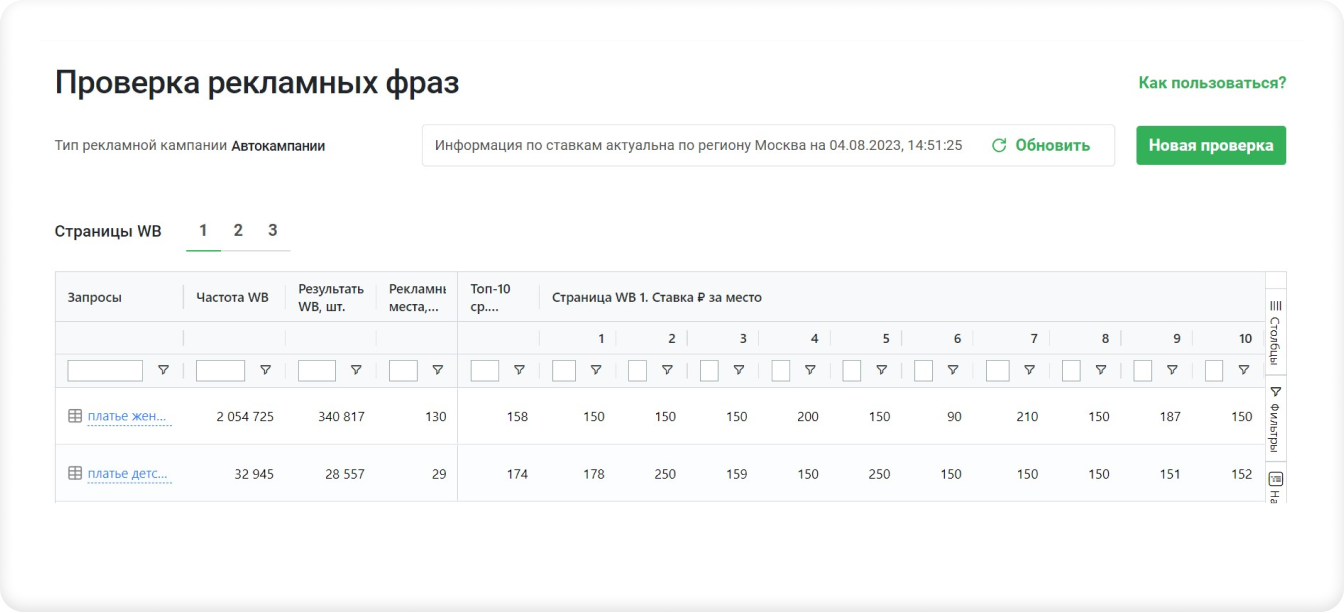Open the платье жен... query link
This screenshot has width=1344, height=613.
(x=128, y=417)
